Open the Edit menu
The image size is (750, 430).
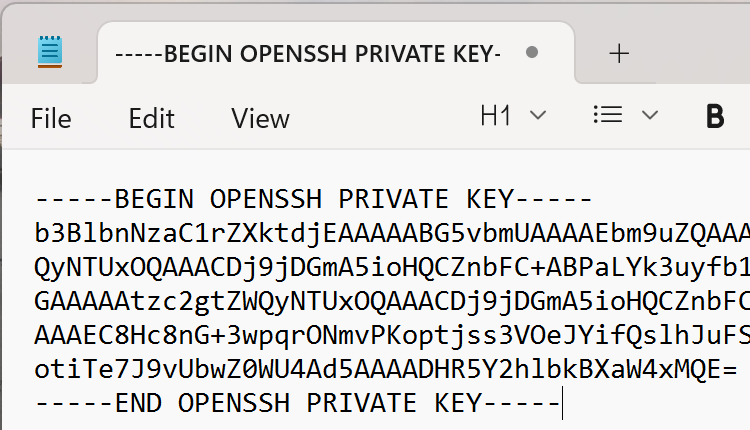click(151, 118)
